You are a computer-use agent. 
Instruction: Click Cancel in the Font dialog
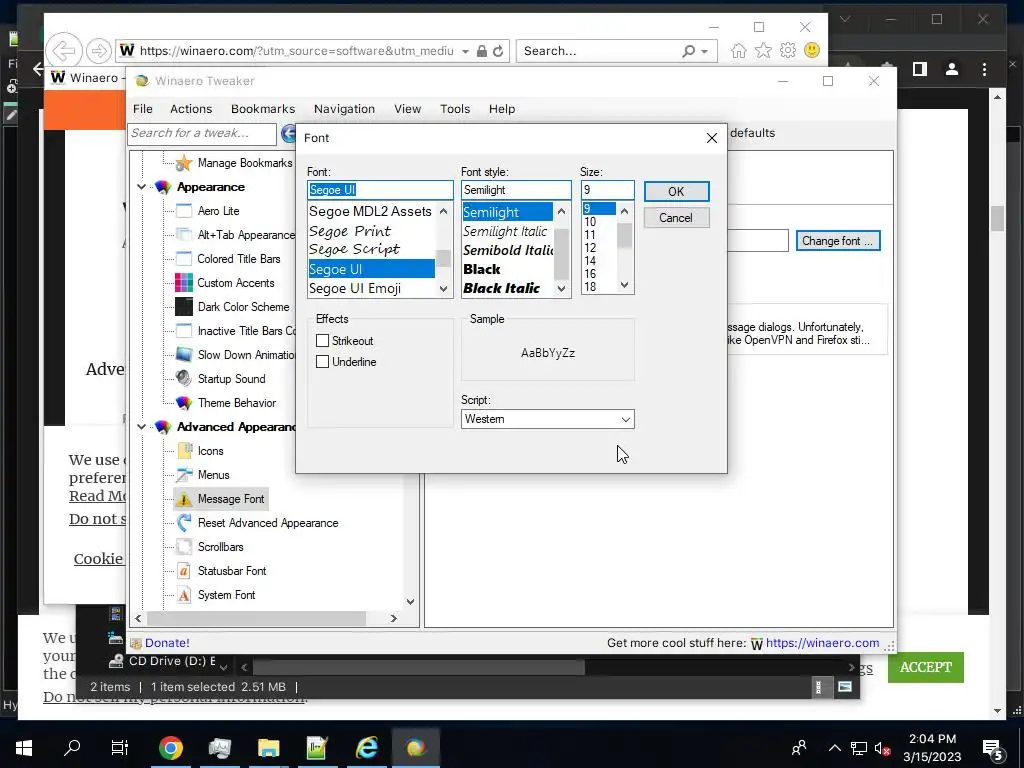(676, 218)
